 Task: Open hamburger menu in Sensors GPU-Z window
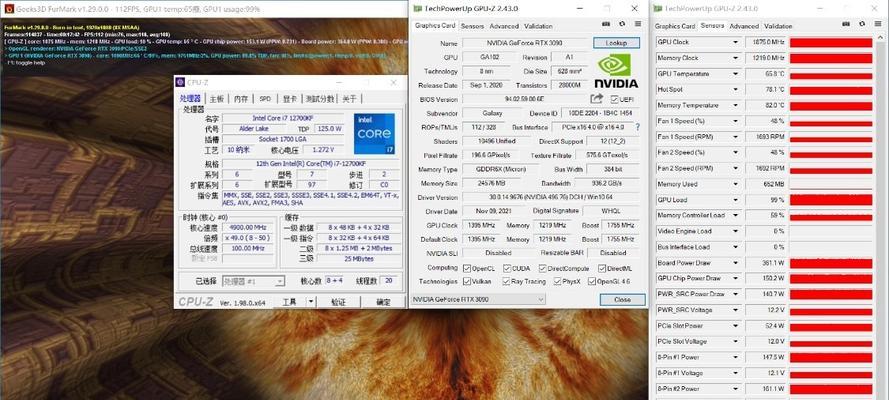click(878, 24)
